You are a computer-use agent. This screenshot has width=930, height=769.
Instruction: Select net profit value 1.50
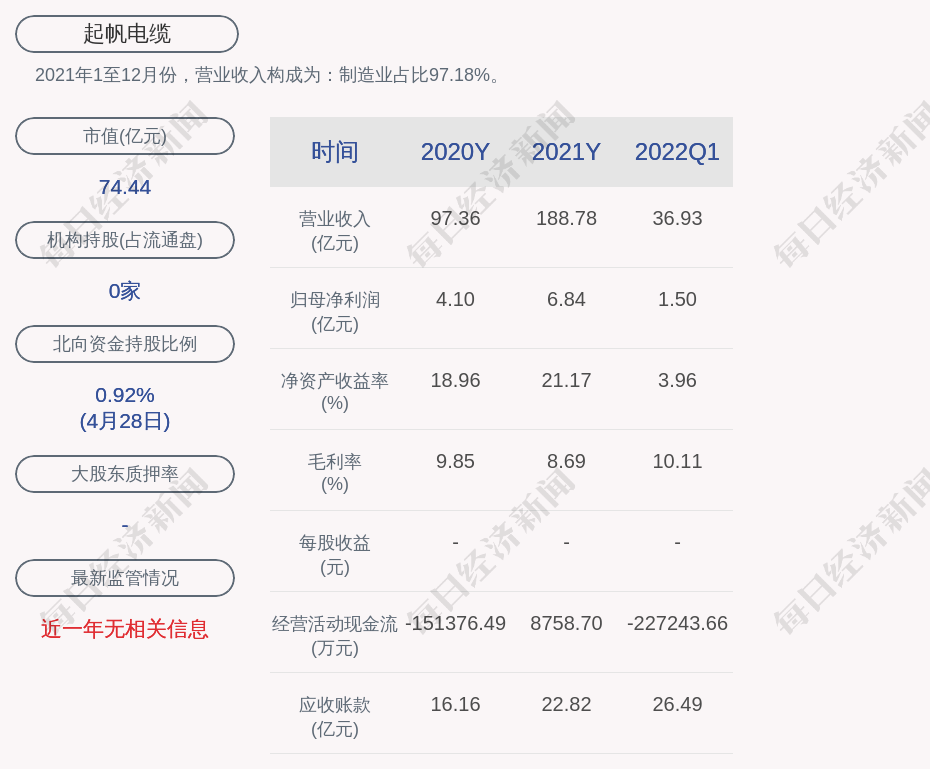click(x=677, y=299)
